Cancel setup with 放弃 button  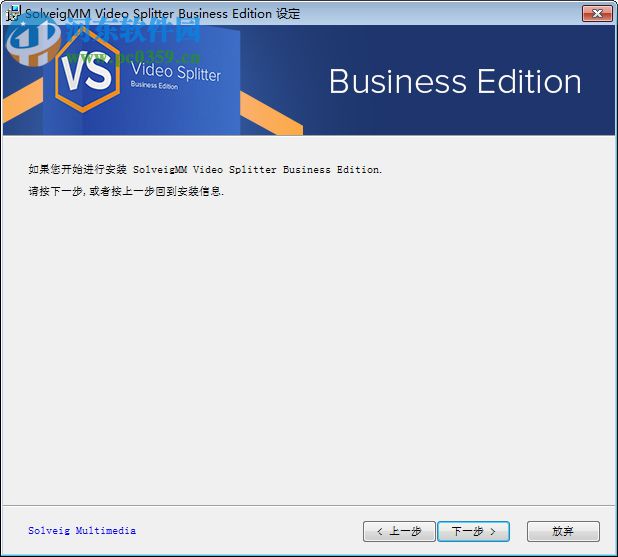563,531
